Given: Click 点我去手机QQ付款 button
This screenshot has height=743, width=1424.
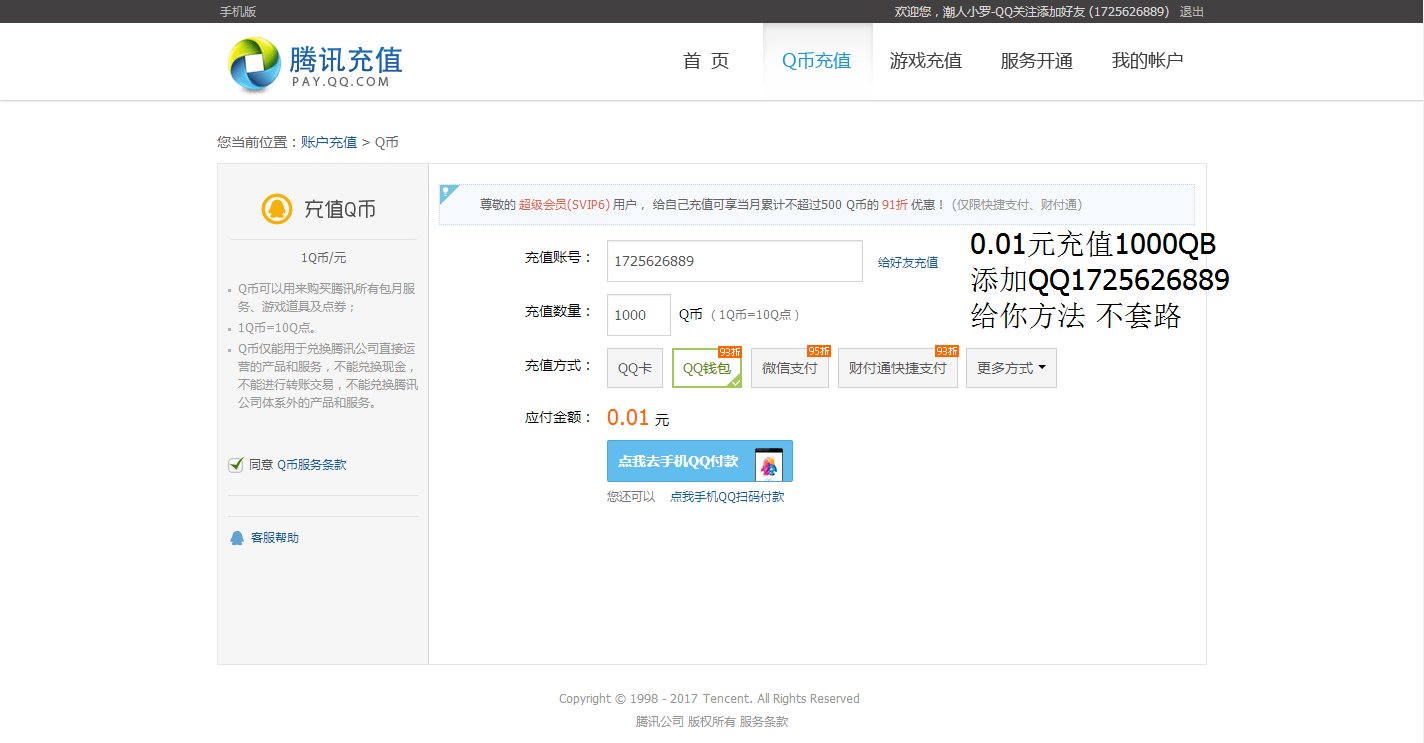Looking at the screenshot, I should 700,461.
